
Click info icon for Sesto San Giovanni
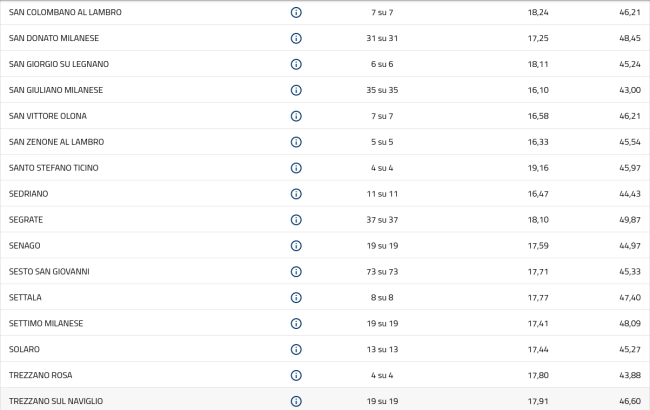(296, 272)
